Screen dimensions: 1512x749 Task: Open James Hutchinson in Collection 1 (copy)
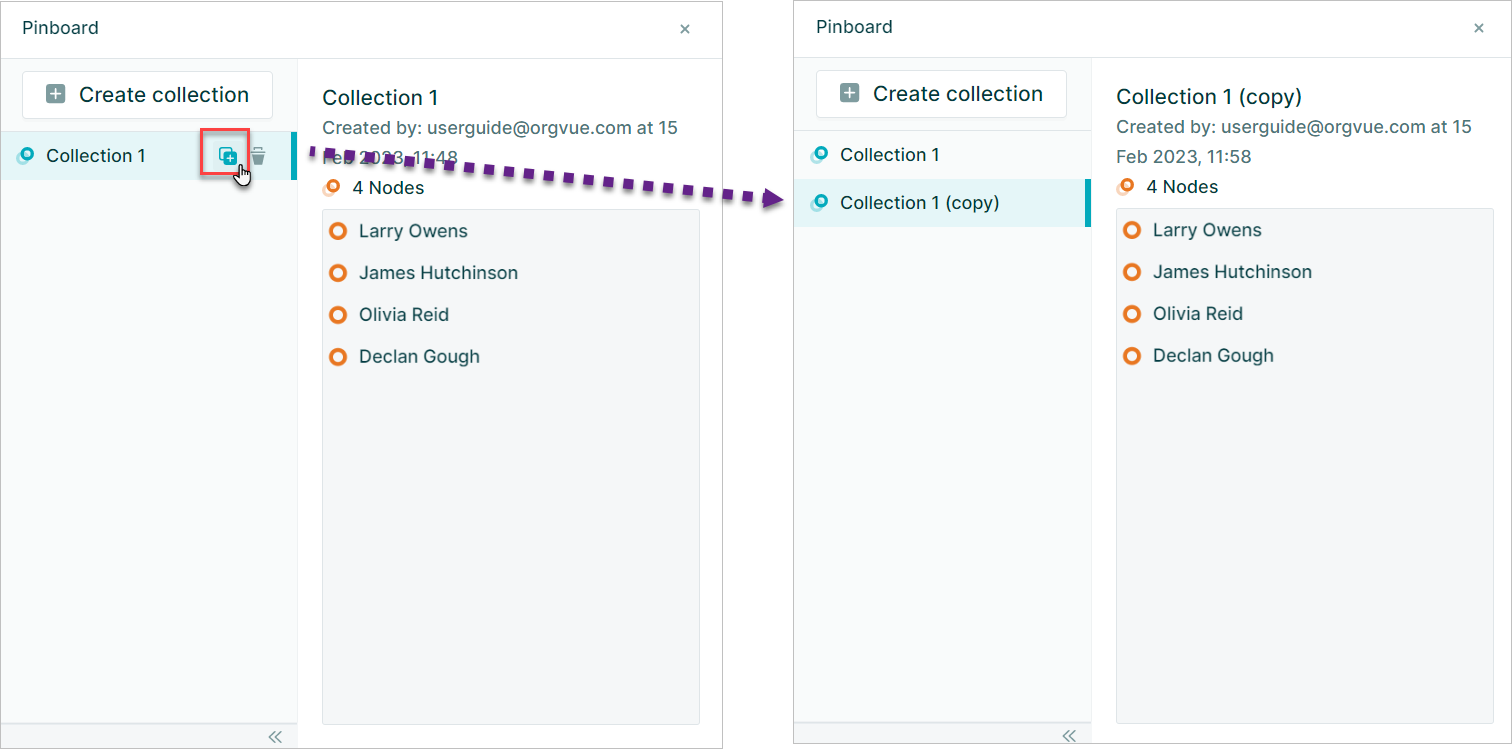[x=1232, y=272]
